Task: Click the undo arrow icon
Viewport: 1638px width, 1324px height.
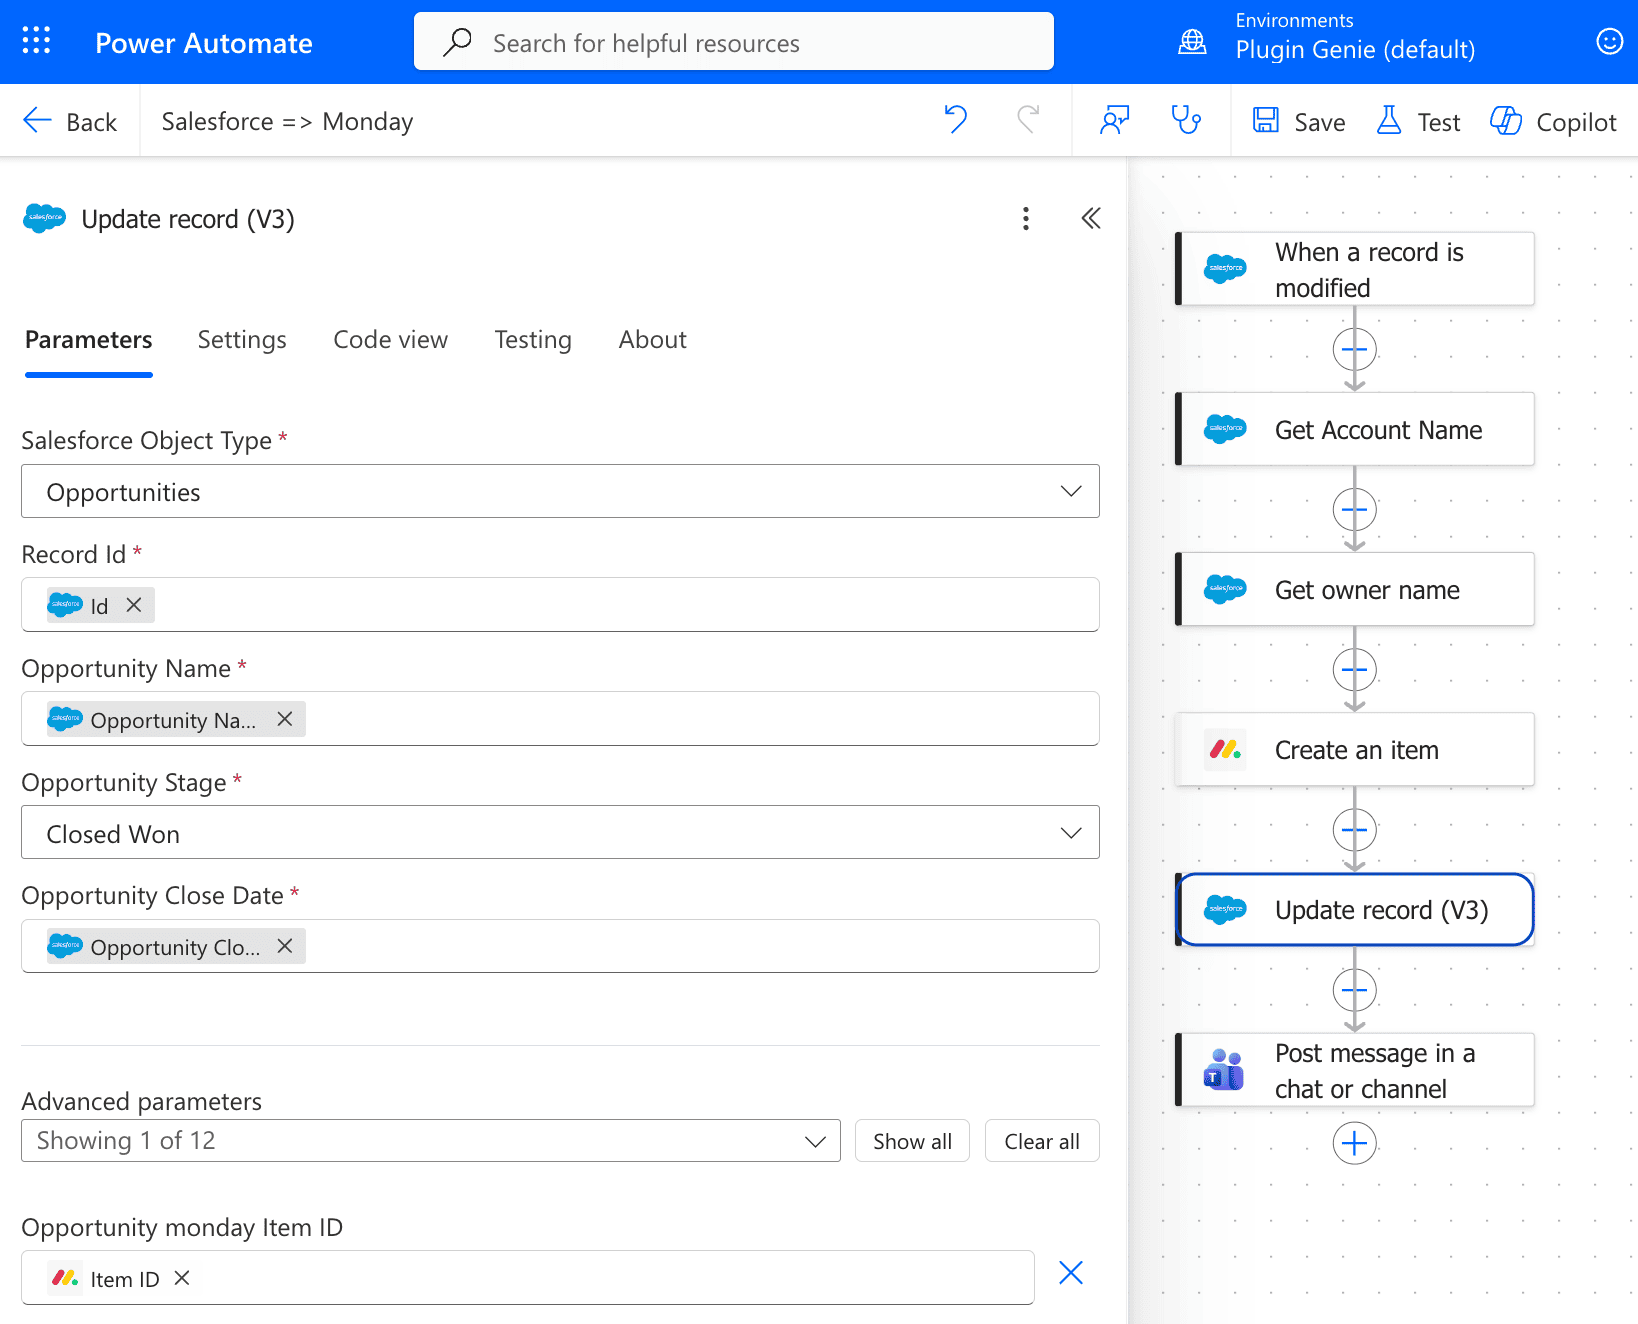Action: click(x=955, y=120)
